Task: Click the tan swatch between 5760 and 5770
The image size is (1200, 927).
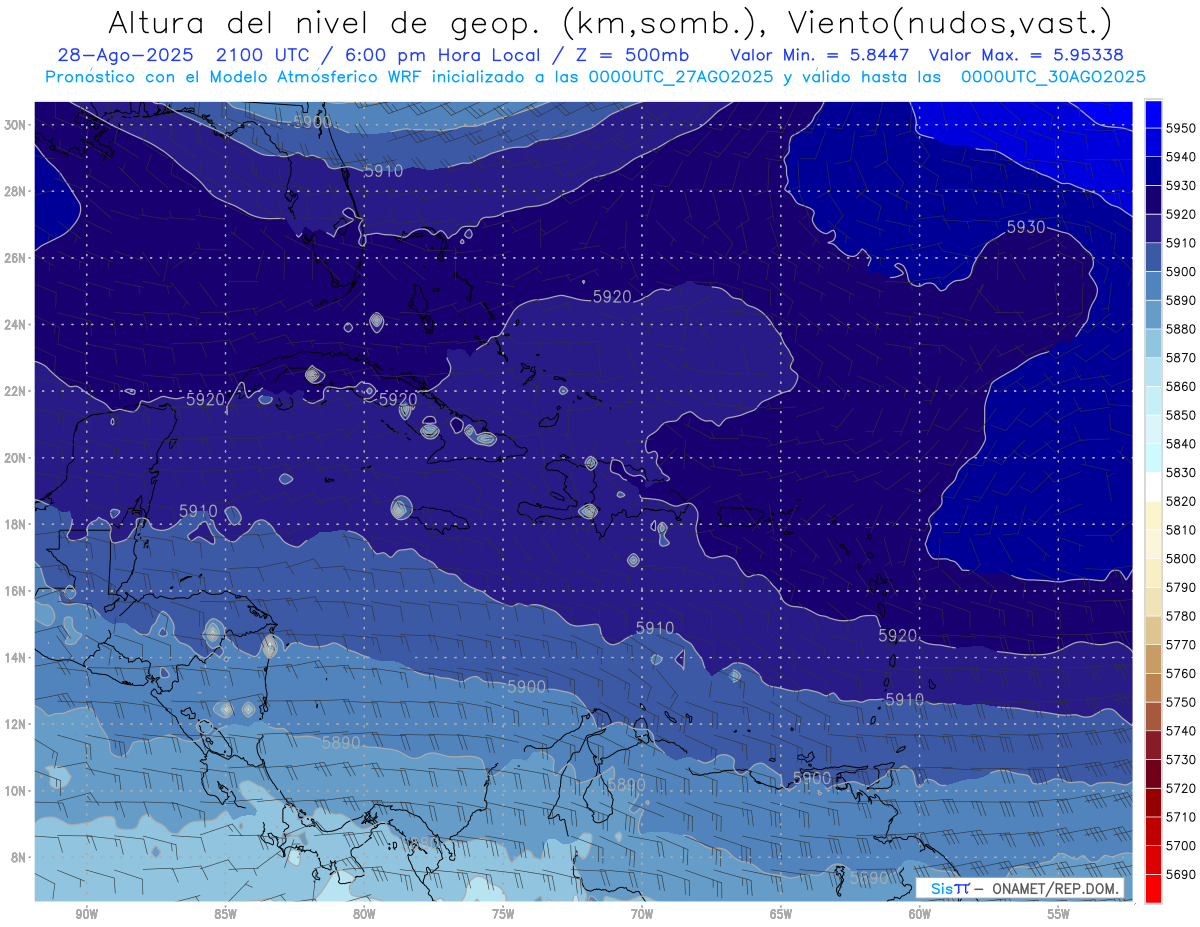Action: click(x=1153, y=659)
